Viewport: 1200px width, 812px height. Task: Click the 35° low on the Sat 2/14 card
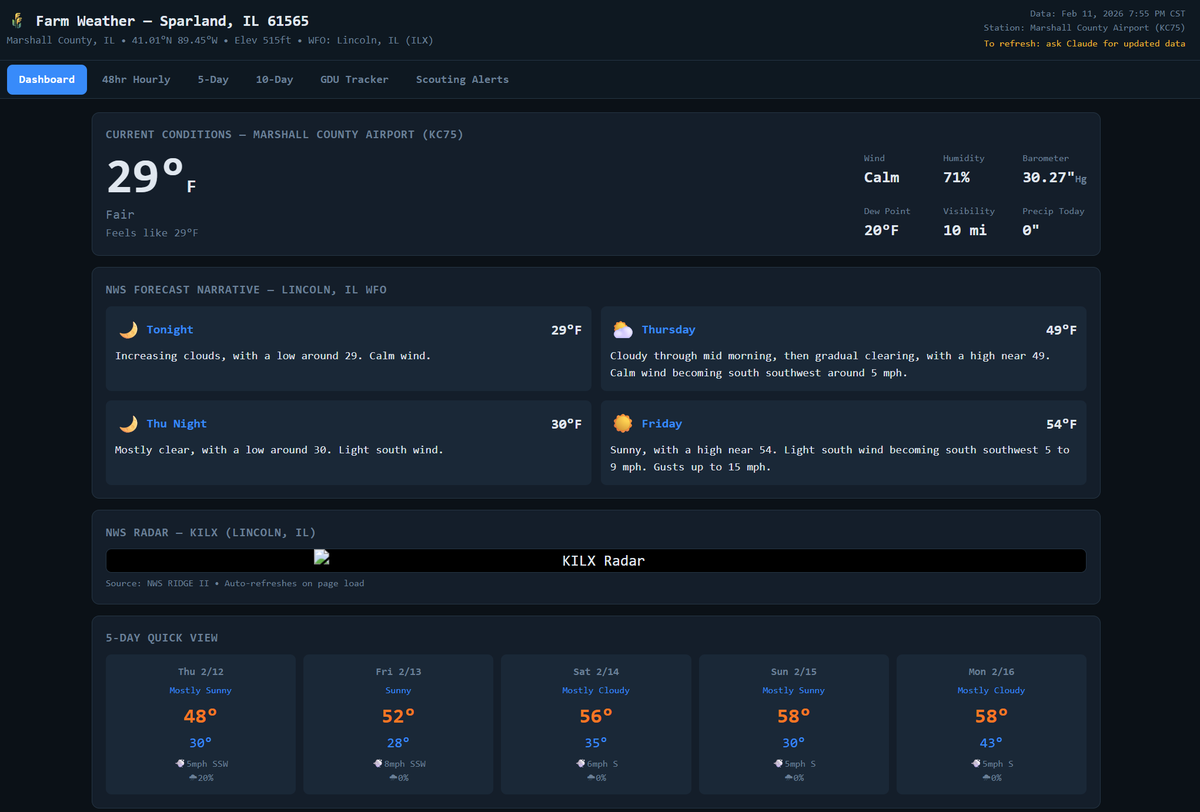[596, 743]
